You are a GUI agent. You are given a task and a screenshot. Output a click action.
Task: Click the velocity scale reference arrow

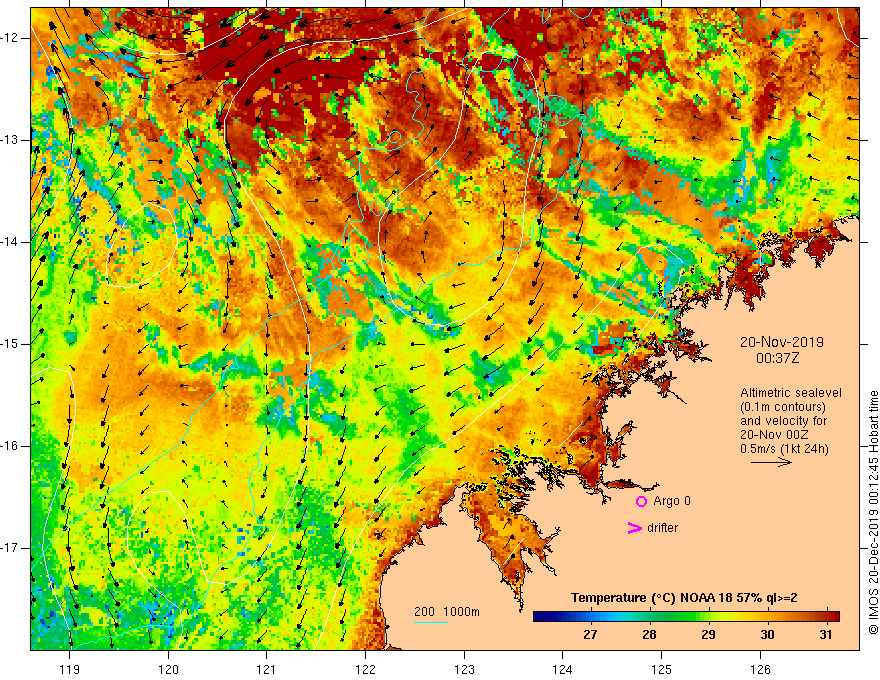[771, 462]
